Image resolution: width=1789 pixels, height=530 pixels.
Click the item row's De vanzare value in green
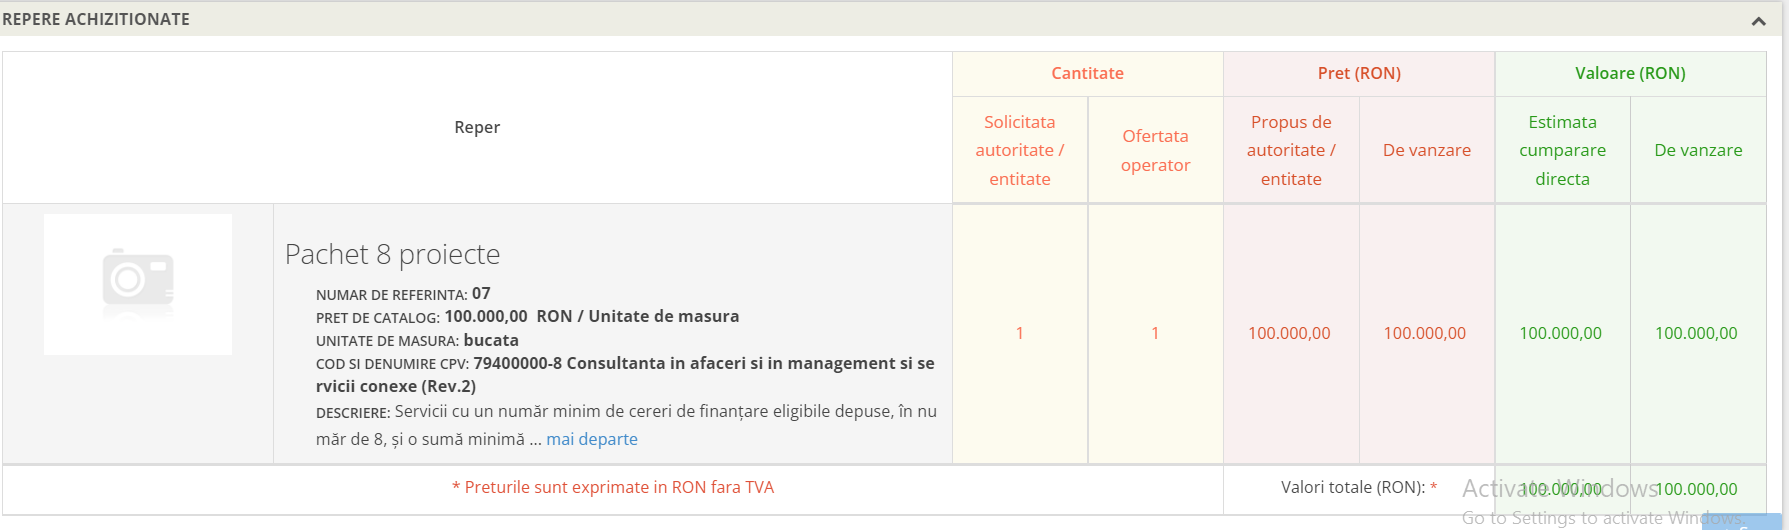click(1696, 333)
